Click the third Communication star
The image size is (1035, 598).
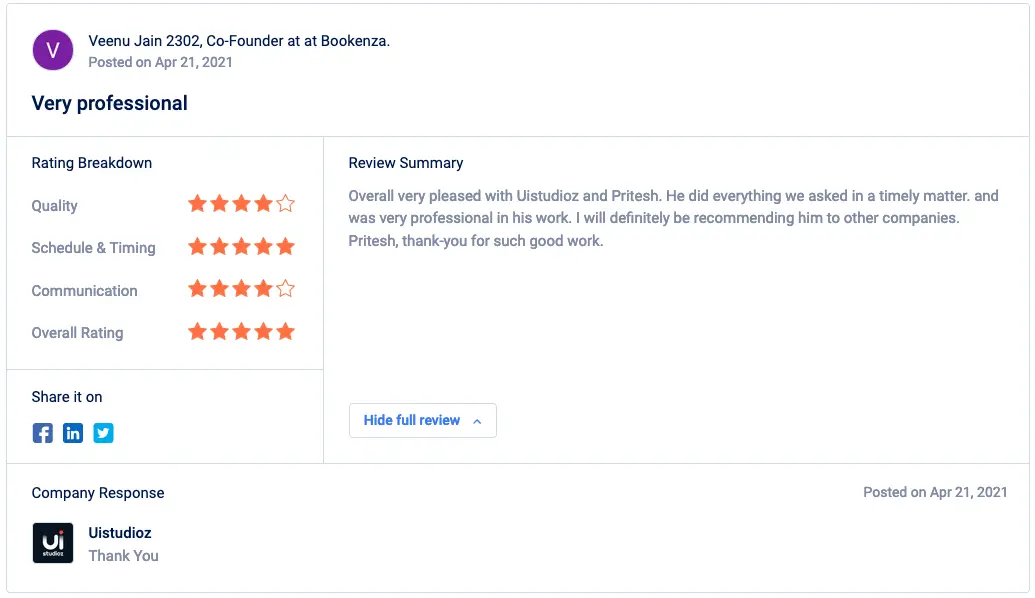[x=241, y=289]
